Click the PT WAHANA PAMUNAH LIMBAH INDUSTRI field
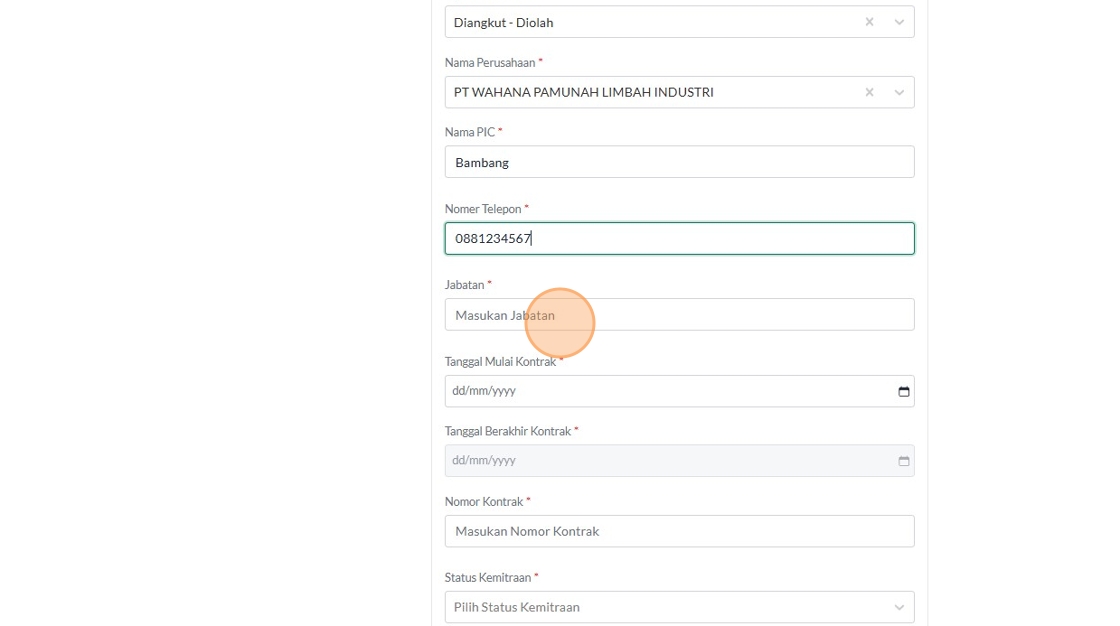 (x=650, y=92)
